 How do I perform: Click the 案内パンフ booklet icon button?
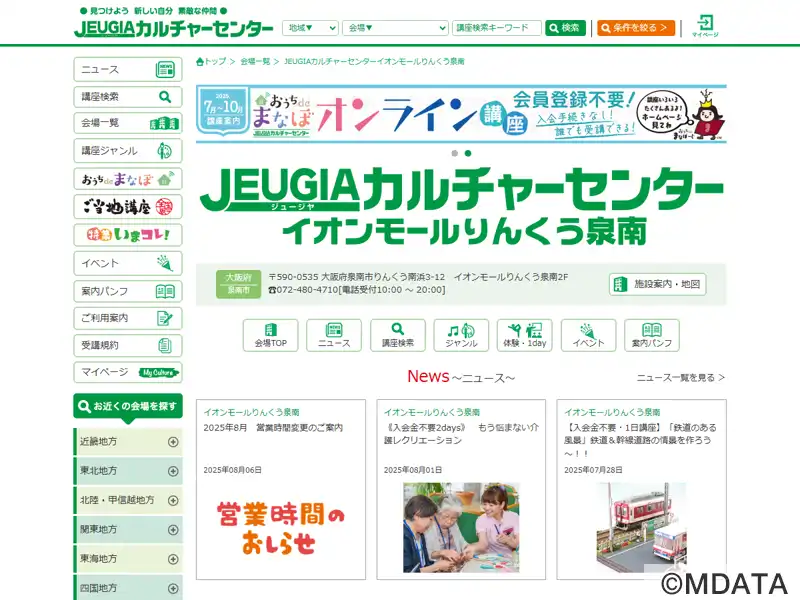[652, 335]
